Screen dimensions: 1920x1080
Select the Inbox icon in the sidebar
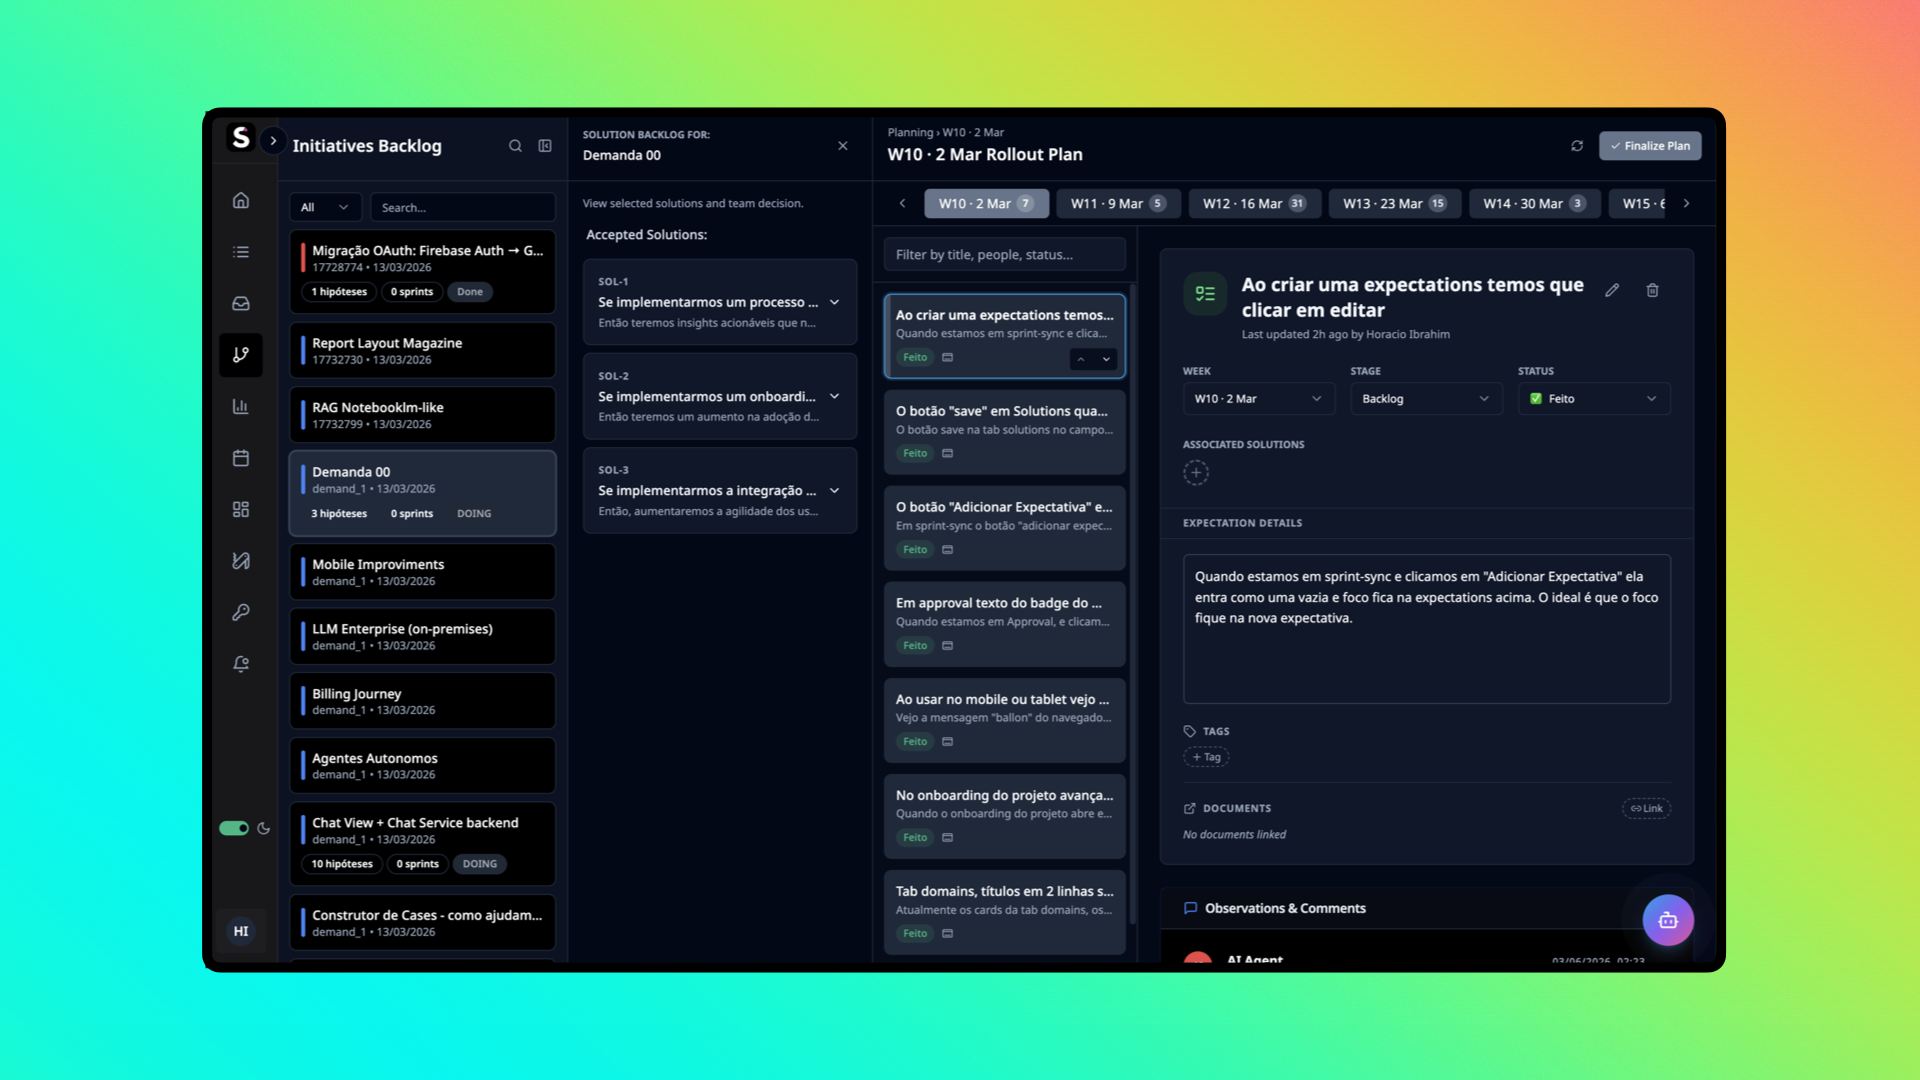click(241, 303)
